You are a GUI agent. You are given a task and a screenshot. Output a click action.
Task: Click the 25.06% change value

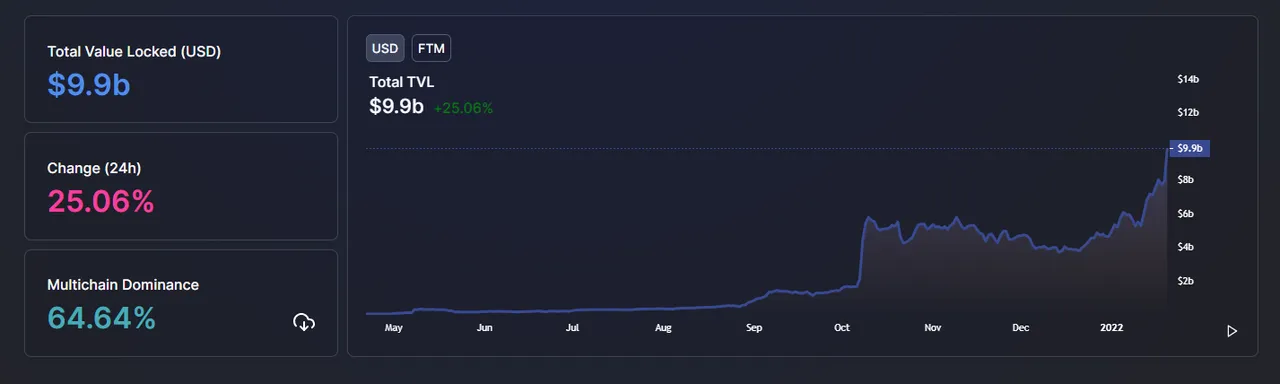coord(101,202)
